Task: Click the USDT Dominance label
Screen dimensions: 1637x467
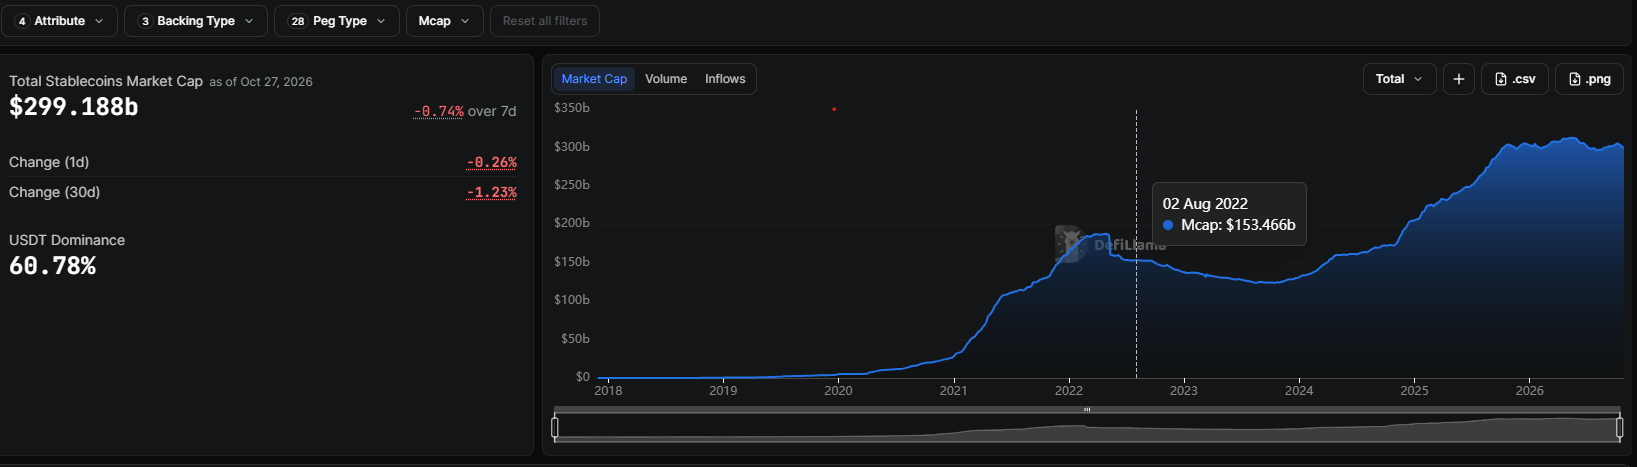Action: click(67, 240)
